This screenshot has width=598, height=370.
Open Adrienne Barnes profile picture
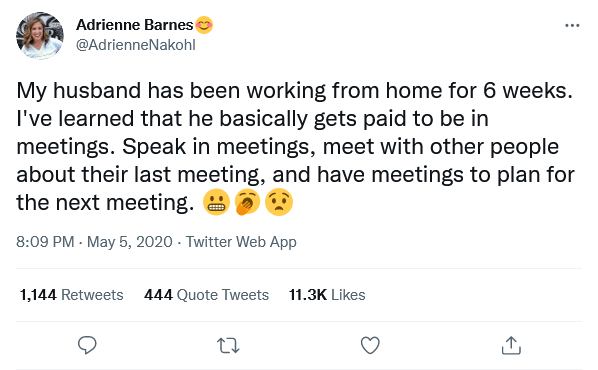(x=40, y=35)
